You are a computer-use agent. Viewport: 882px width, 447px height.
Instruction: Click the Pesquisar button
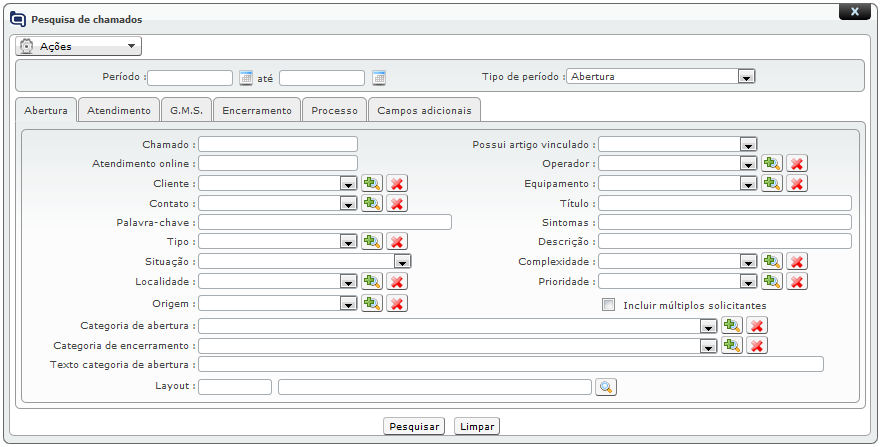click(414, 426)
